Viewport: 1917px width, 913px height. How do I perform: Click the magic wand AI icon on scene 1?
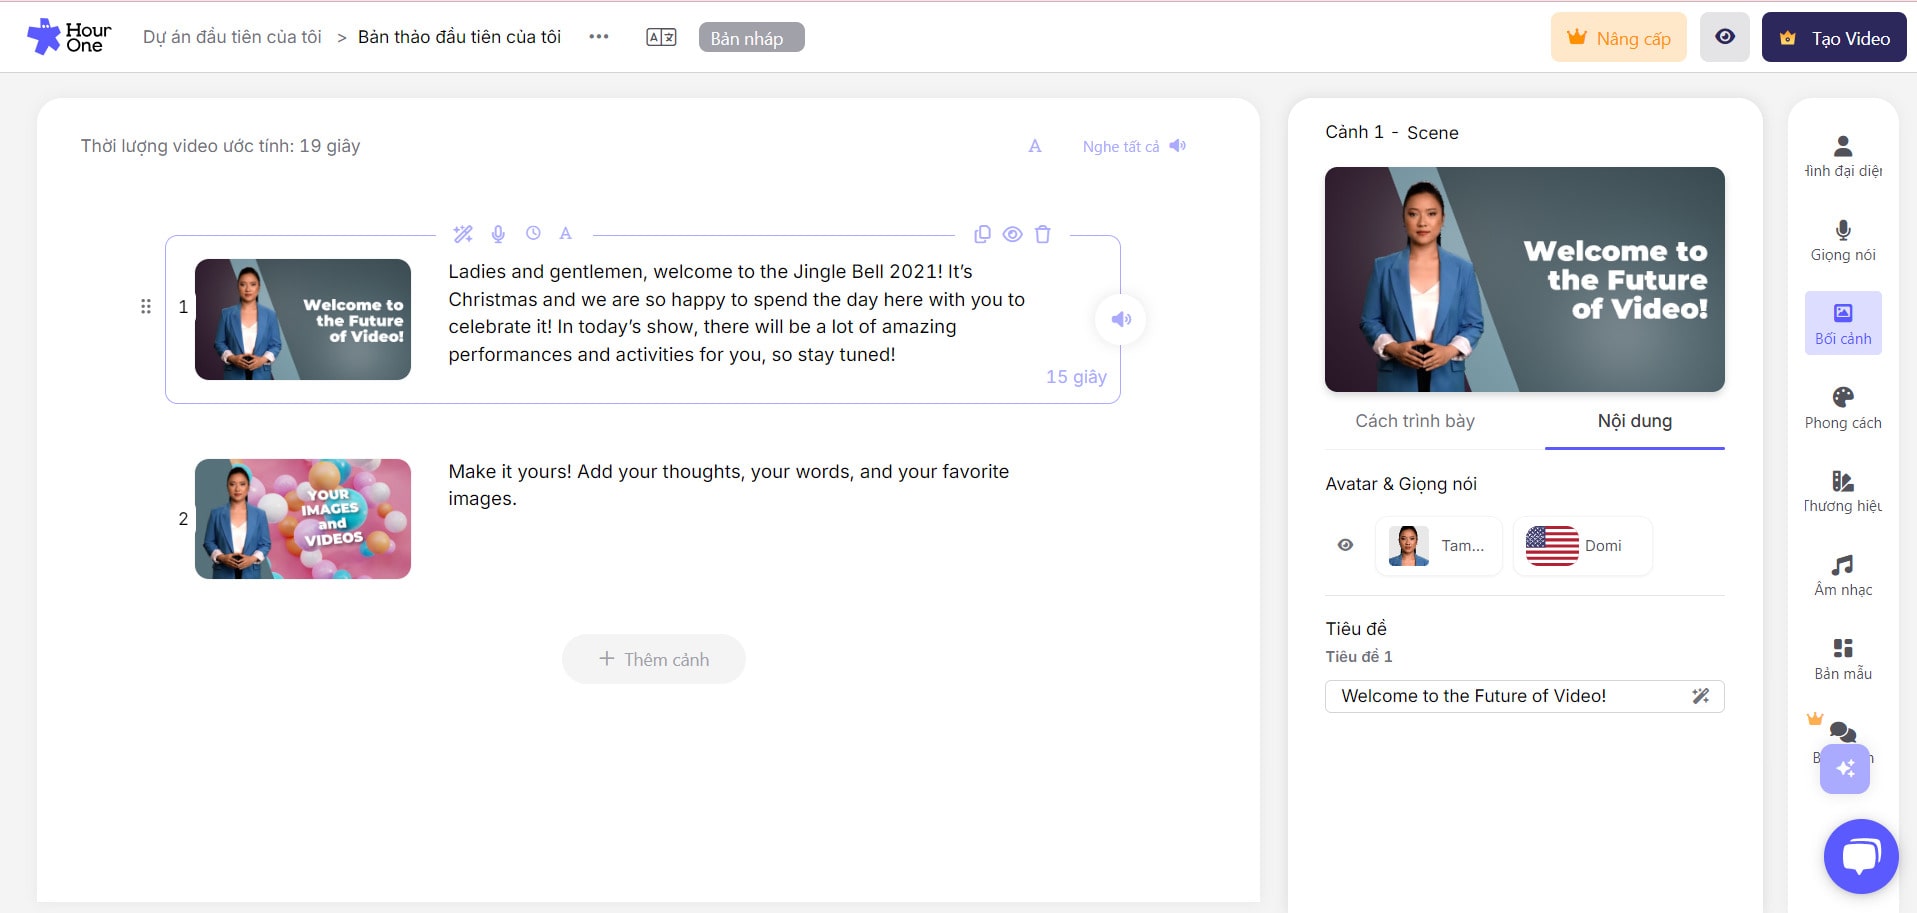point(463,234)
